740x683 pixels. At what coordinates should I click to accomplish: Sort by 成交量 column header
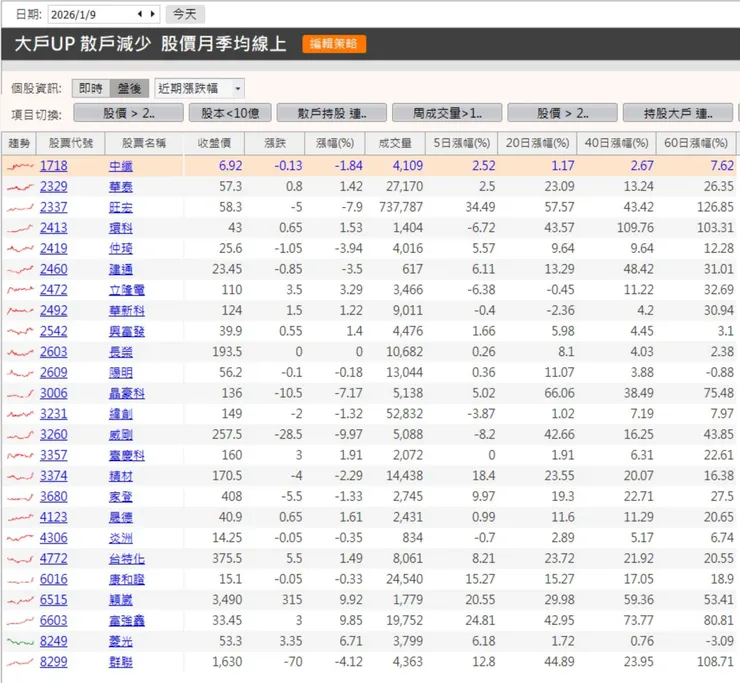point(395,143)
